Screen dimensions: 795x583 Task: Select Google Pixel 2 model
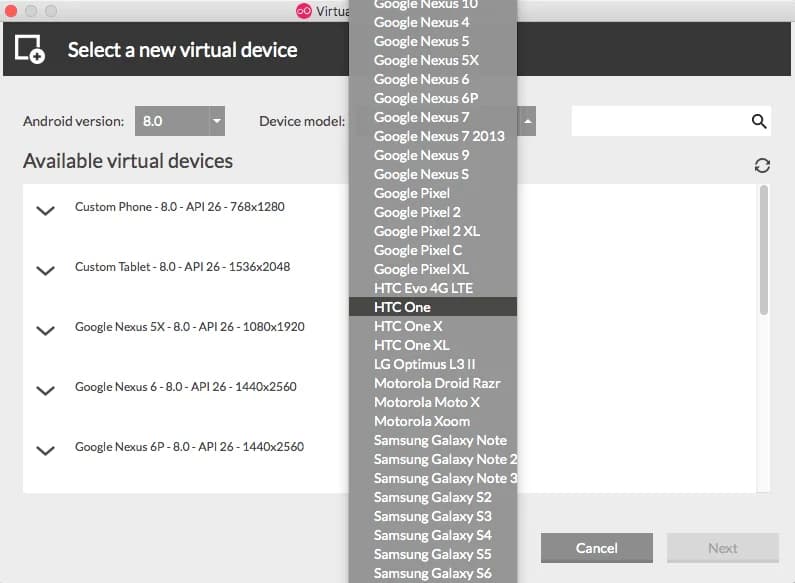click(x=433, y=212)
